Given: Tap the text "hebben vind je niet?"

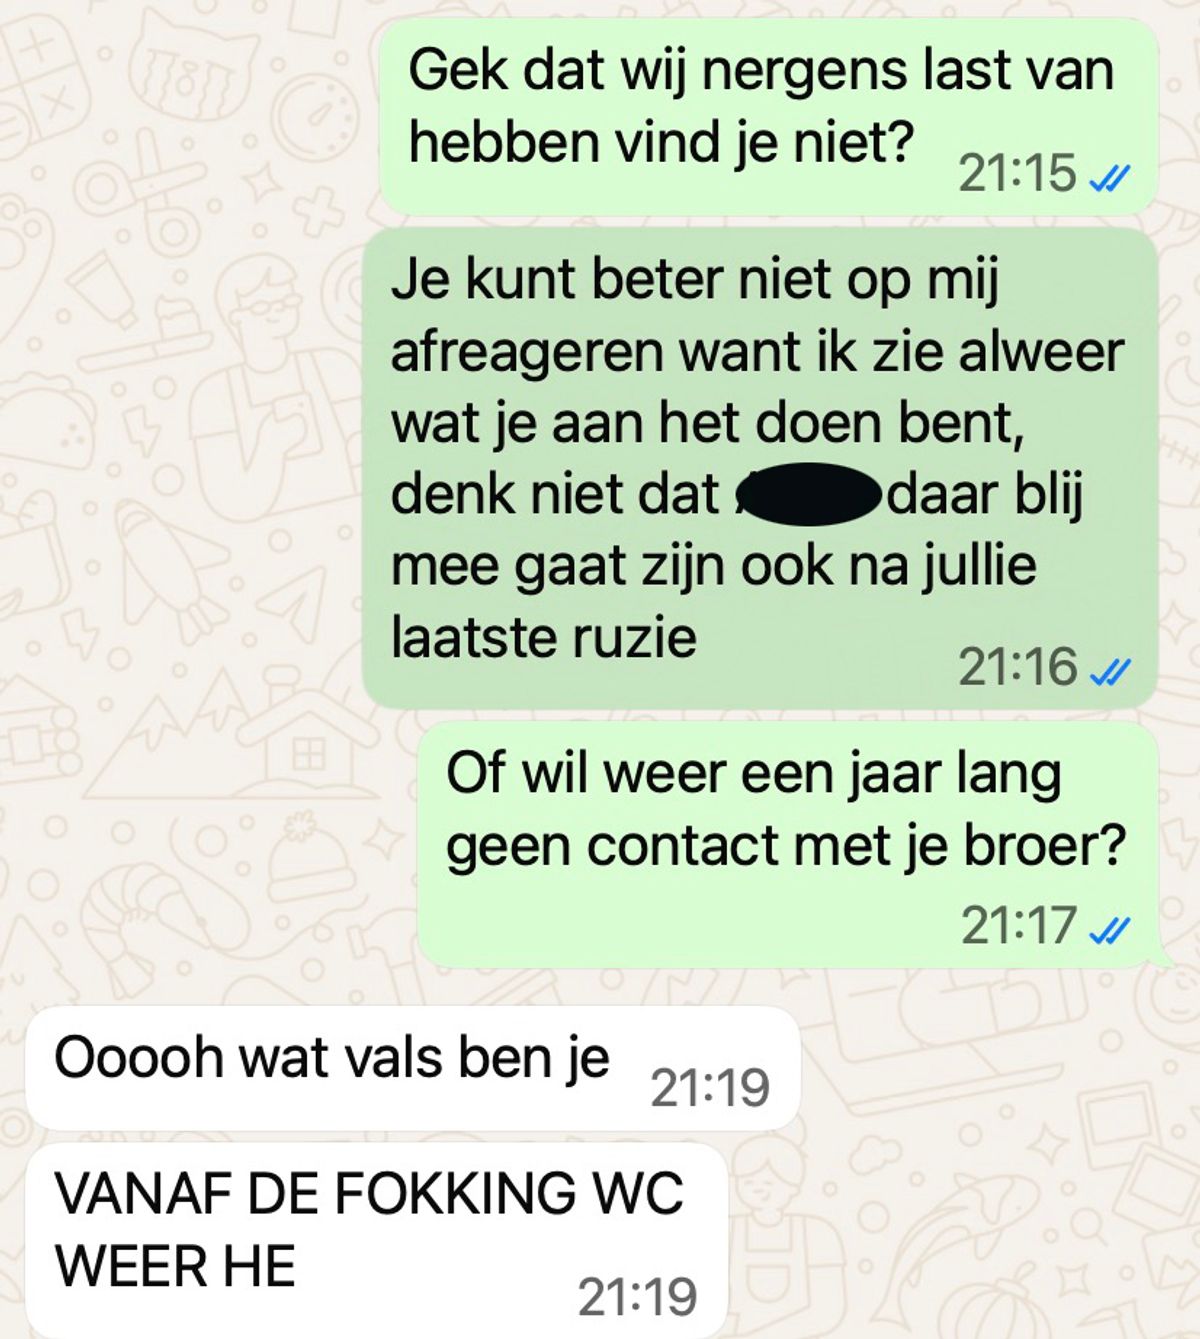Looking at the screenshot, I should coord(661,143).
